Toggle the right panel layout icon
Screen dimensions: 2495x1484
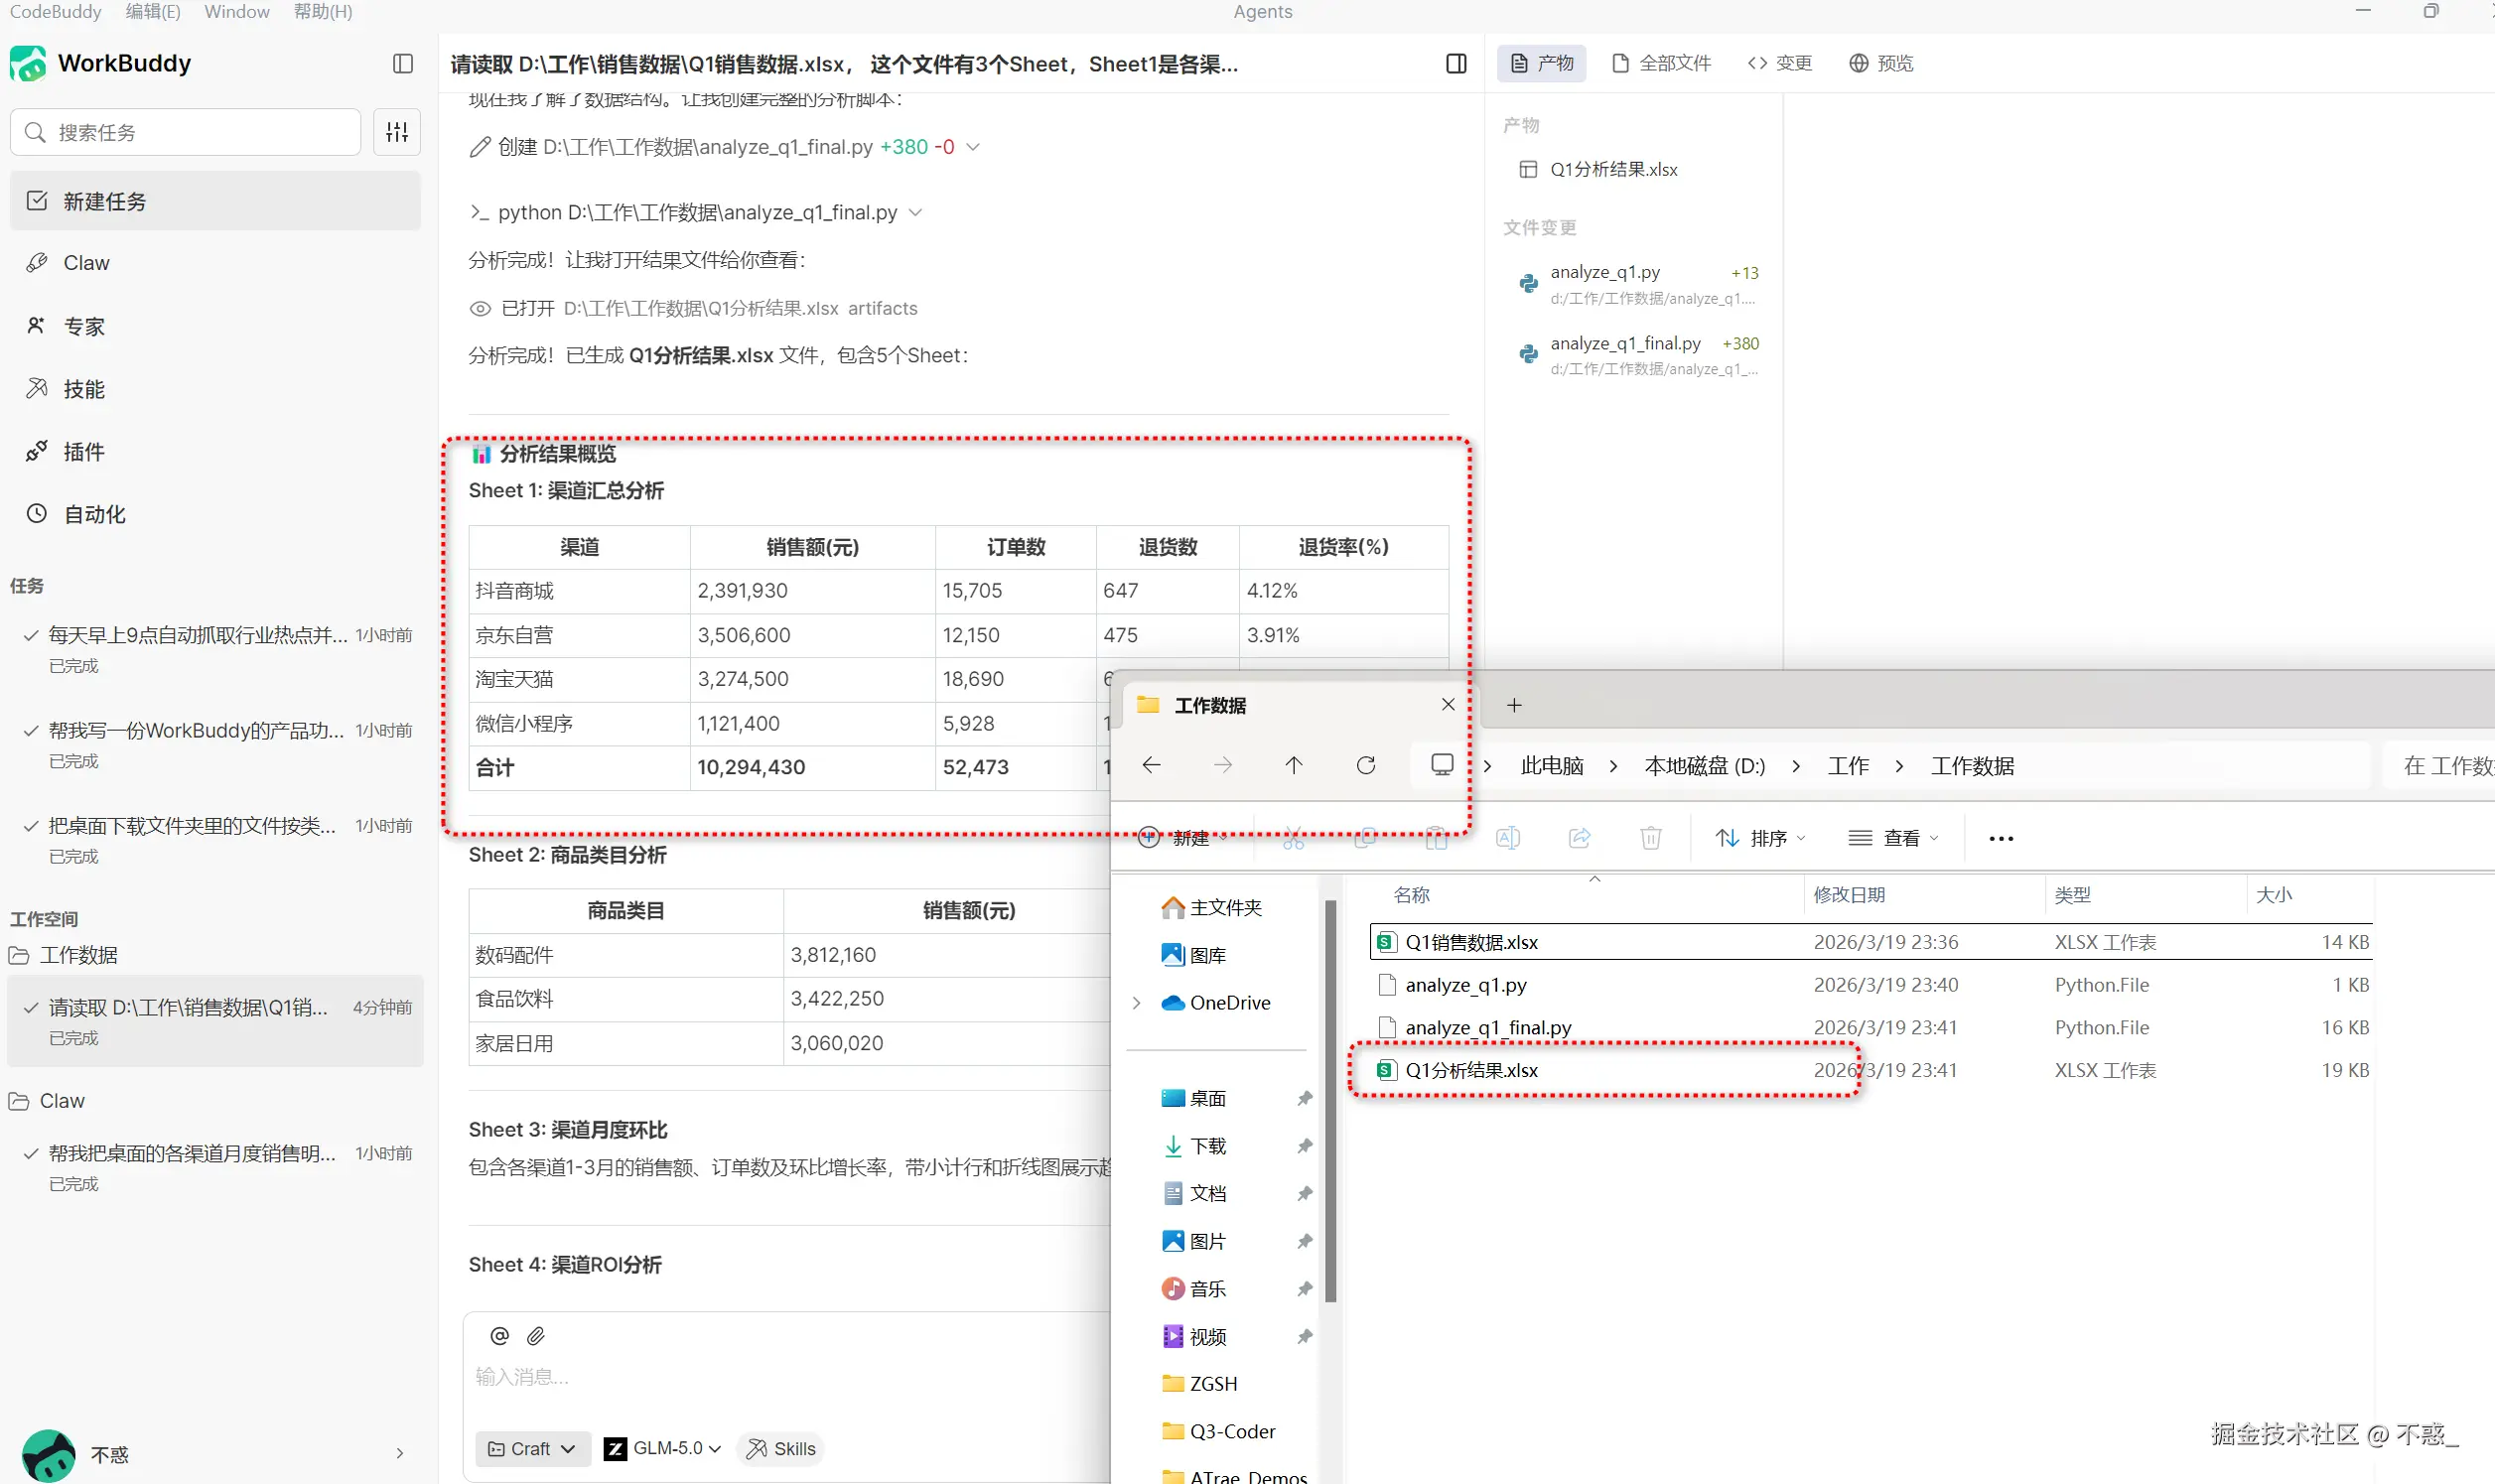pos(1456,63)
